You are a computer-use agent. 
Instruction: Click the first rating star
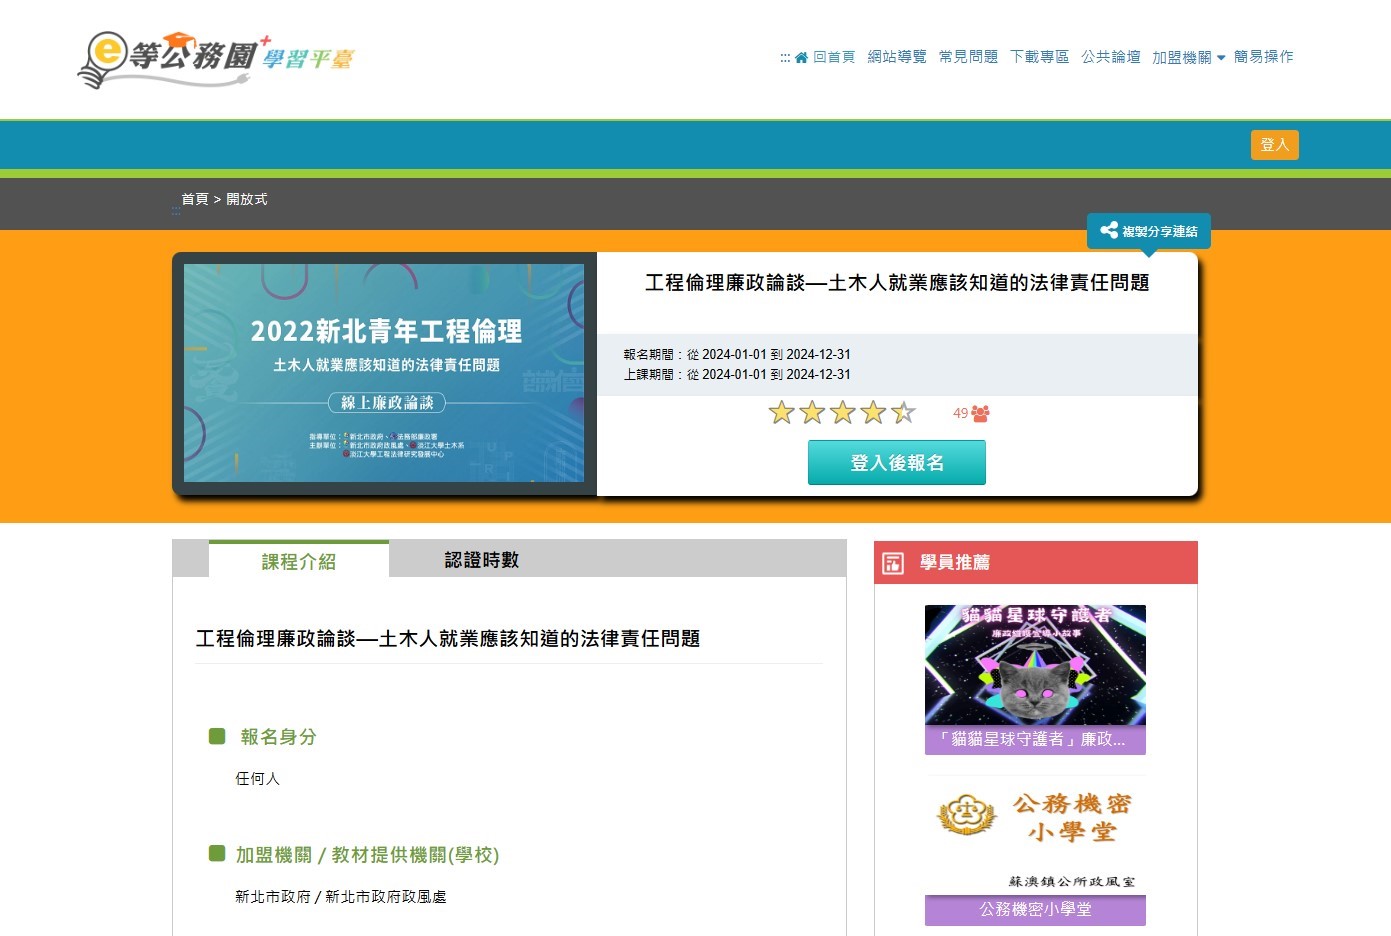pyautogui.click(x=781, y=412)
